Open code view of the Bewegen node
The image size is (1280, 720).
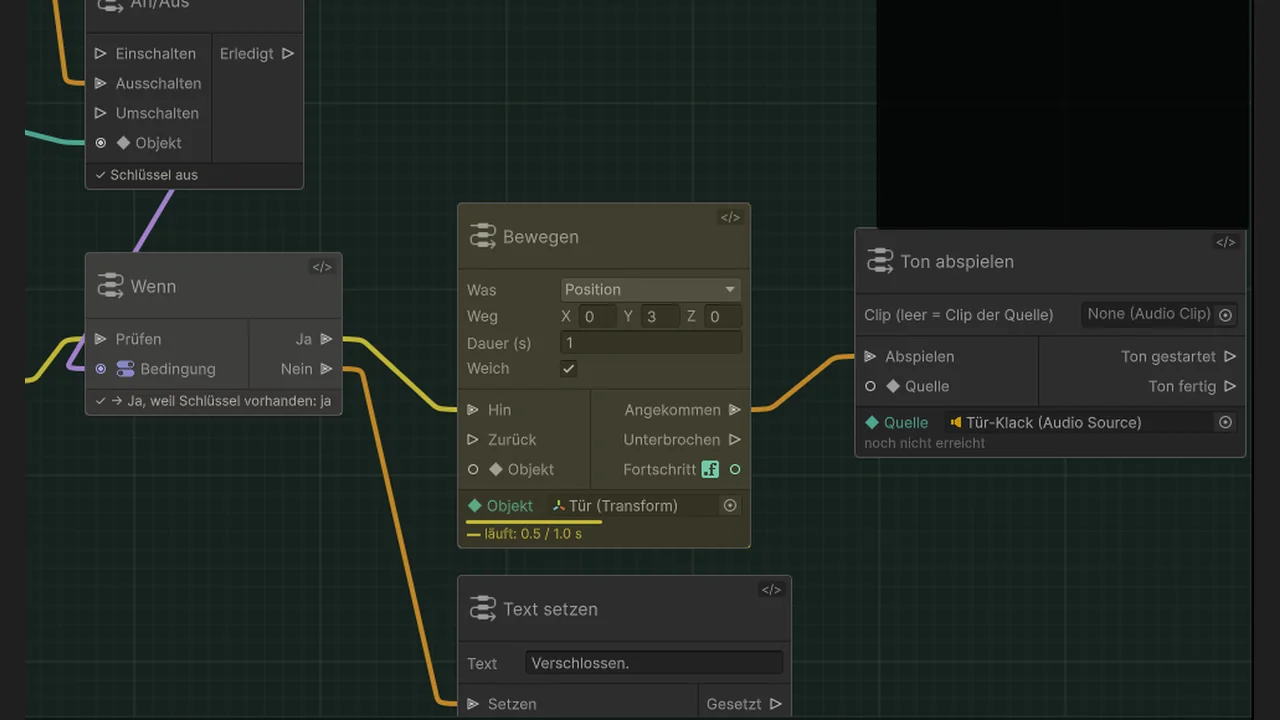click(730, 217)
